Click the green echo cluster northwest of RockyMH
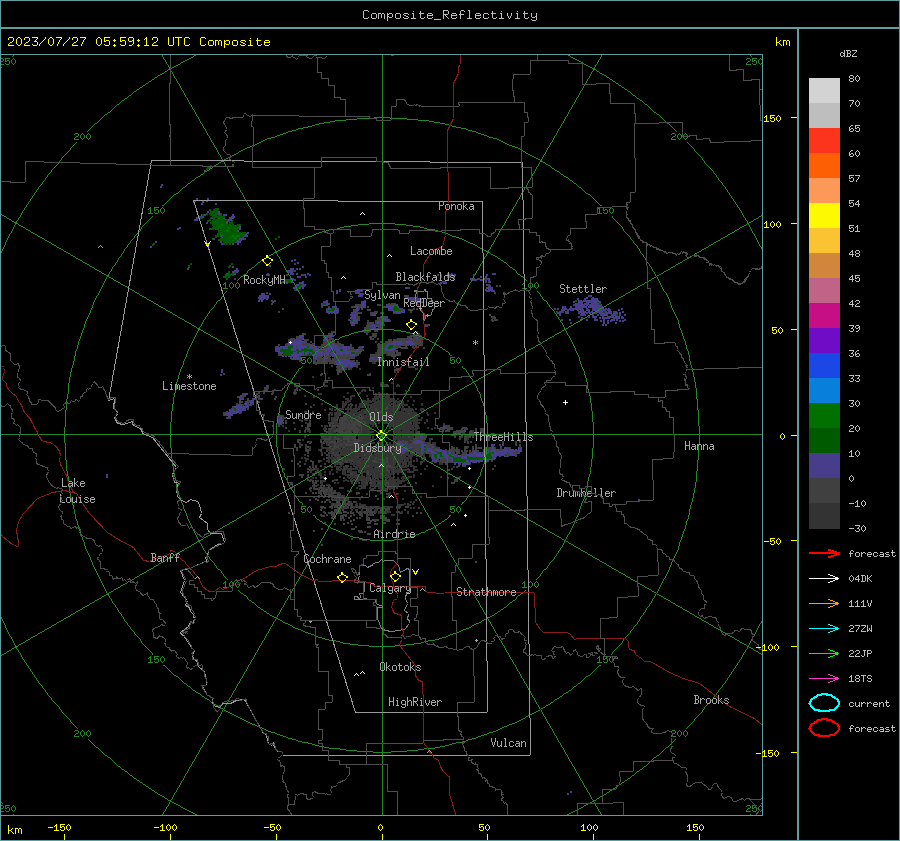Screen dimensions: 900x841 (x=226, y=226)
